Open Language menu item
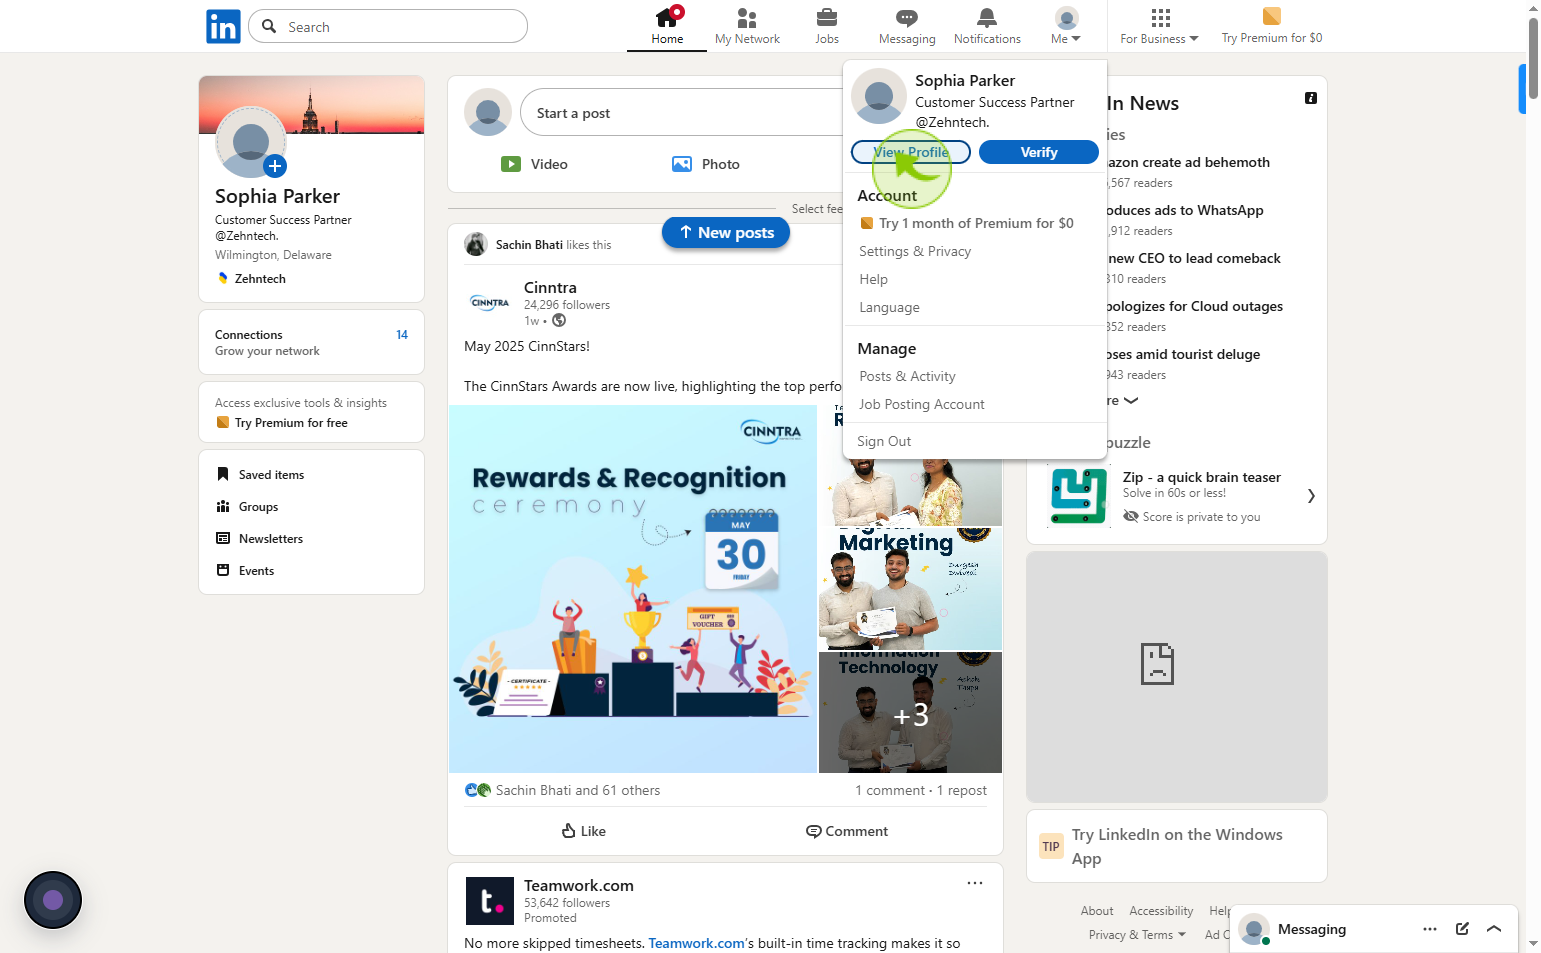 [889, 307]
